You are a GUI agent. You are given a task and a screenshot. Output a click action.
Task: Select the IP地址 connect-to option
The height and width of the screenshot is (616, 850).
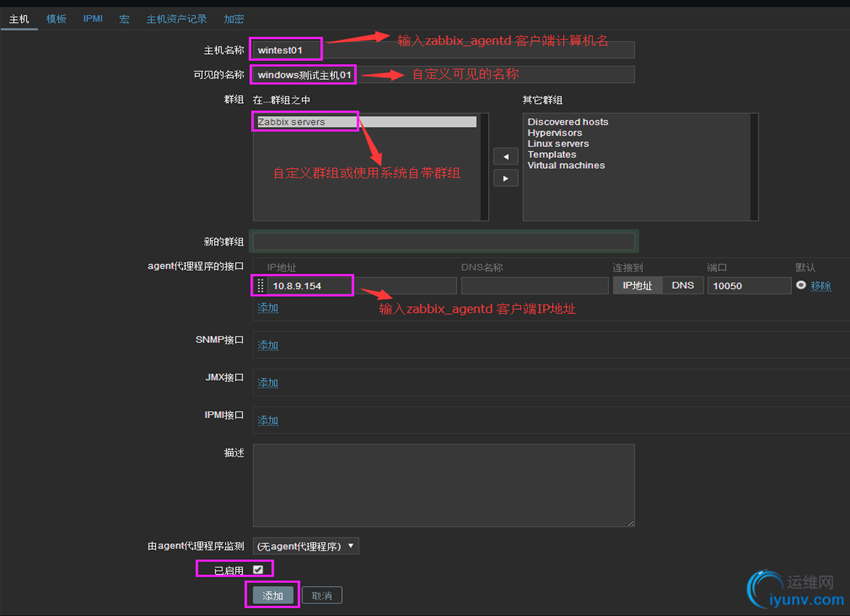point(638,285)
